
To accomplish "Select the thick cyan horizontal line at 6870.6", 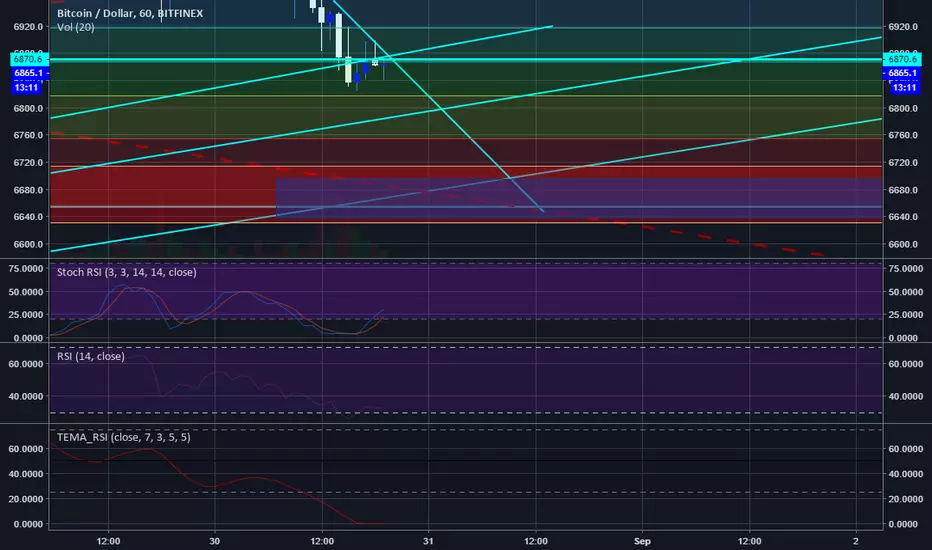I will [x=466, y=60].
